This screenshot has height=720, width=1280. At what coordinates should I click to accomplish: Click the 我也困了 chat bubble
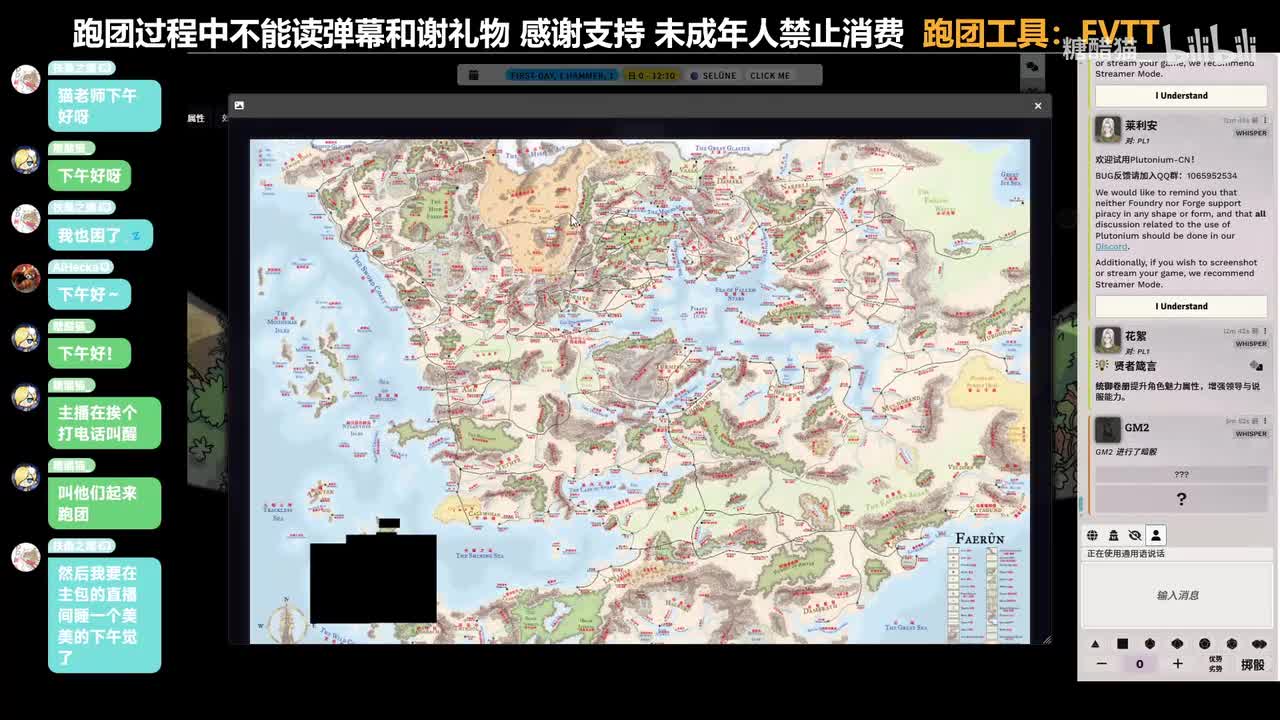(x=100, y=236)
